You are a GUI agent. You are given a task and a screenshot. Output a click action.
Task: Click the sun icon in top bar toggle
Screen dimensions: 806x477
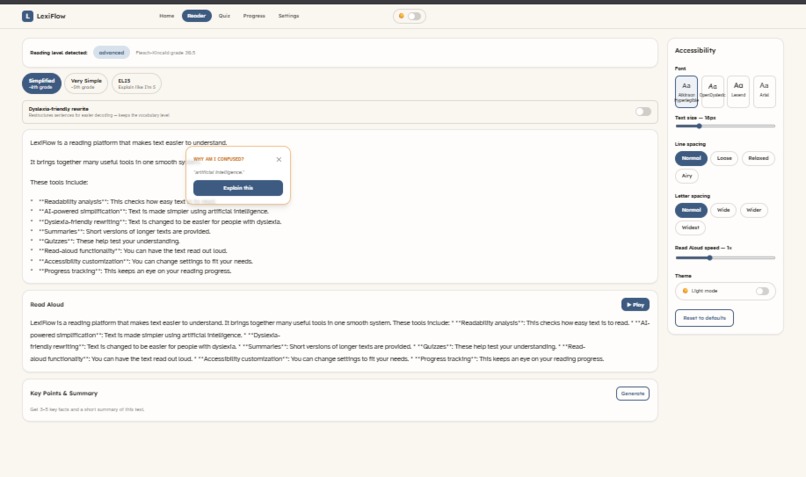(x=401, y=16)
